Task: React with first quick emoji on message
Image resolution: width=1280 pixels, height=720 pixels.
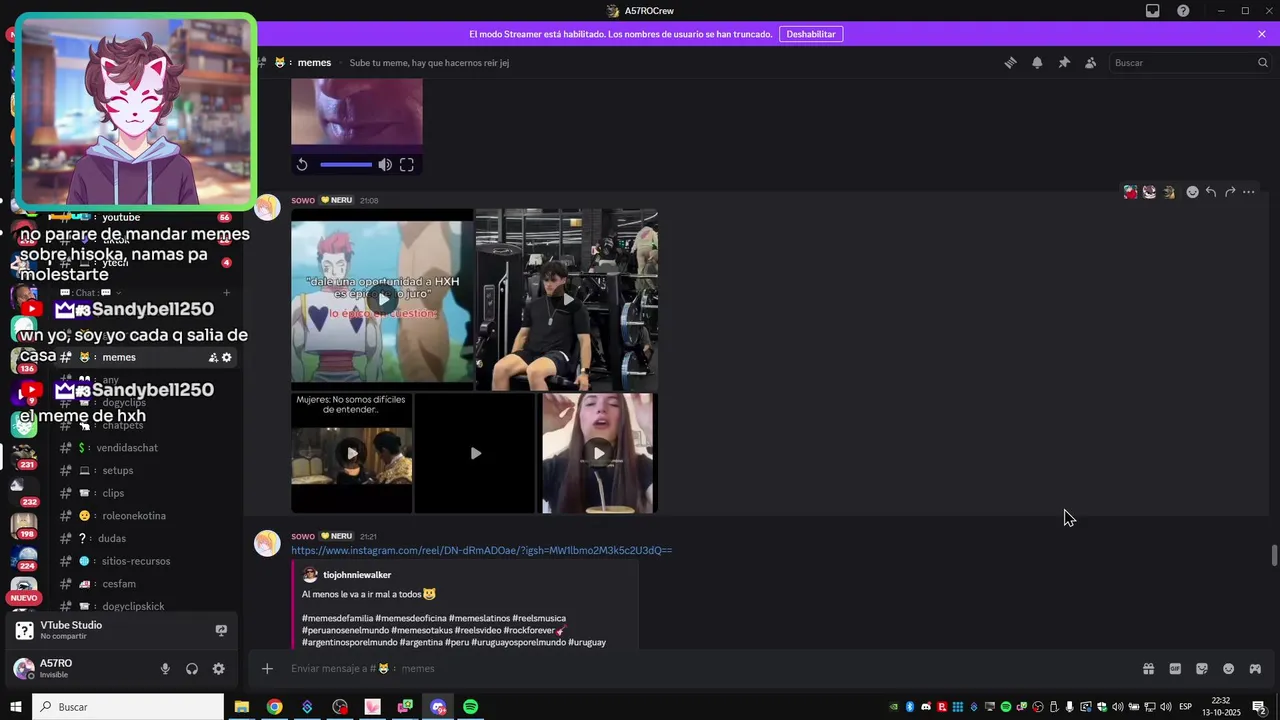Action: pyautogui.click(x=1130, y=192)
